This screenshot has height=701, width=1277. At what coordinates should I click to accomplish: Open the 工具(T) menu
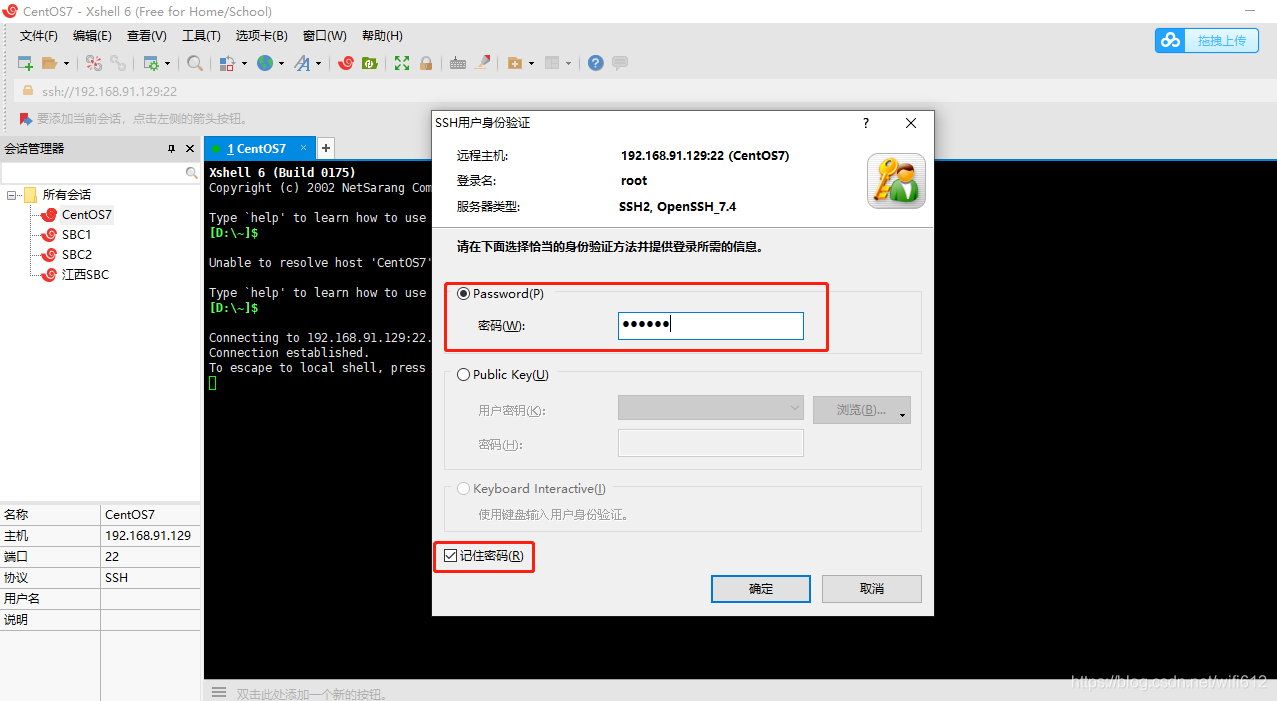(x=201, y=36)
